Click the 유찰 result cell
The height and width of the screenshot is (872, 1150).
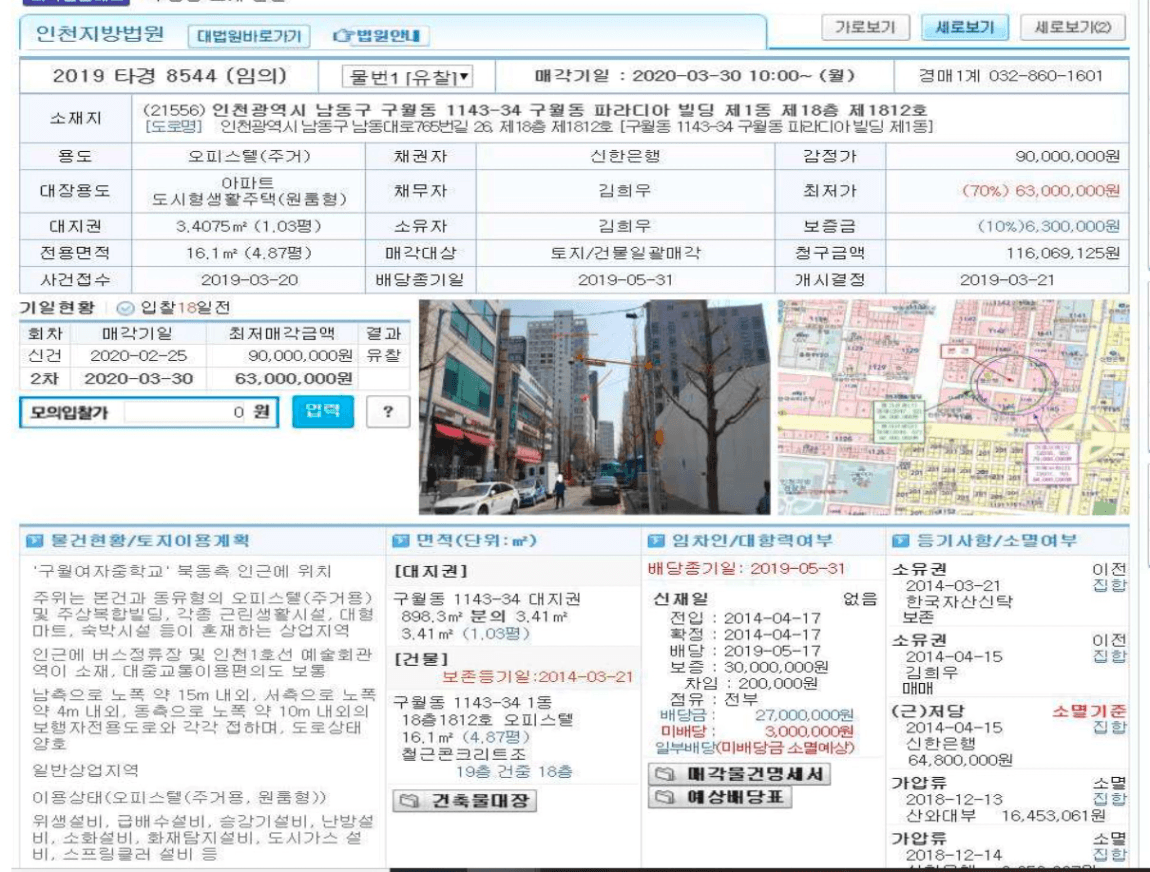pyautogui.click(x=384, y=356)
